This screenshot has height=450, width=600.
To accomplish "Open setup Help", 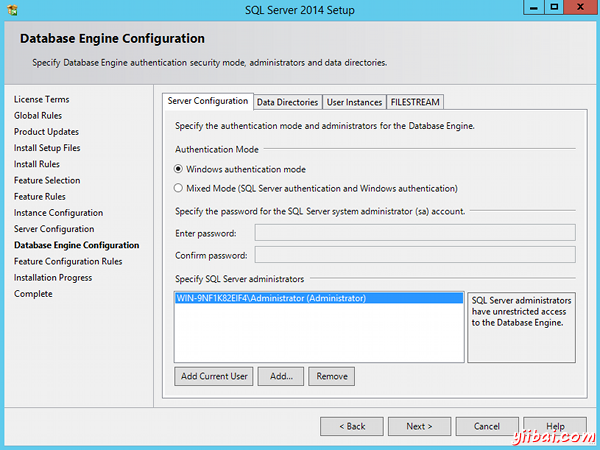I will pyautogui.click(x=555, y=426).
